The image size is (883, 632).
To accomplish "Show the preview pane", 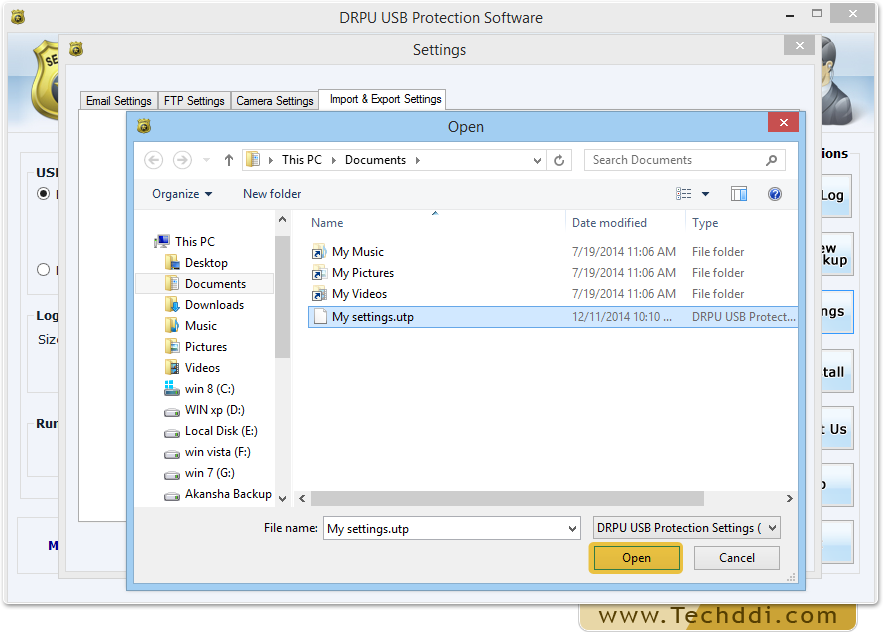I will pos(739,194).
